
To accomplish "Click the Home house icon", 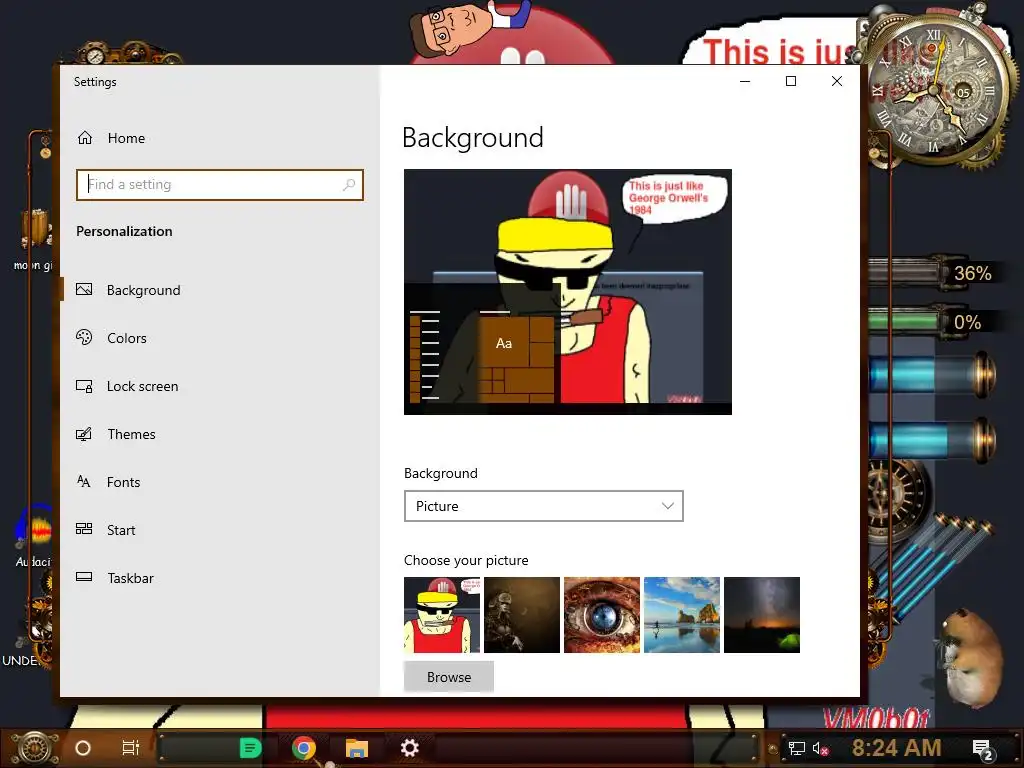I will click(x=85, y=138).
